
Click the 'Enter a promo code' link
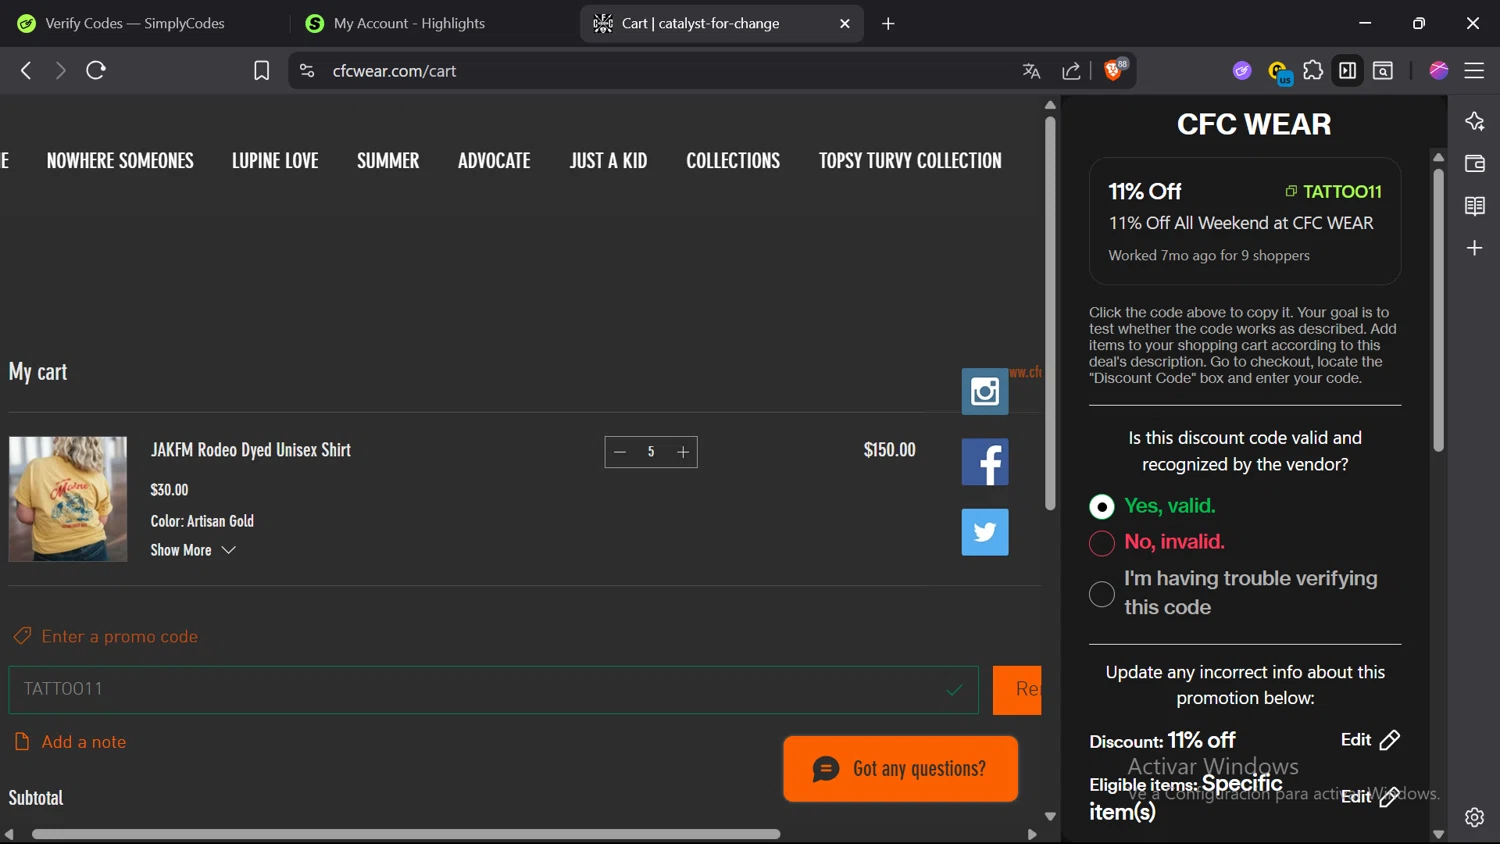[x=106, y=636]
